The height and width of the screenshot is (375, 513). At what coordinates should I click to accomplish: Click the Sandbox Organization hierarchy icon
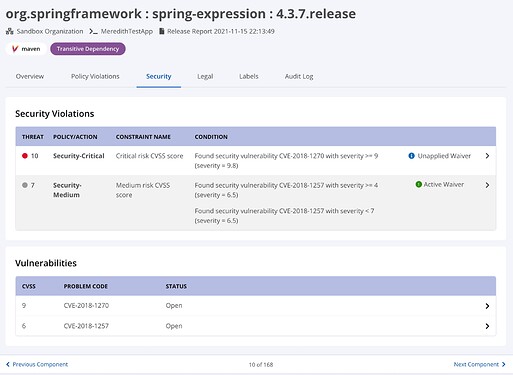point(10,32)
